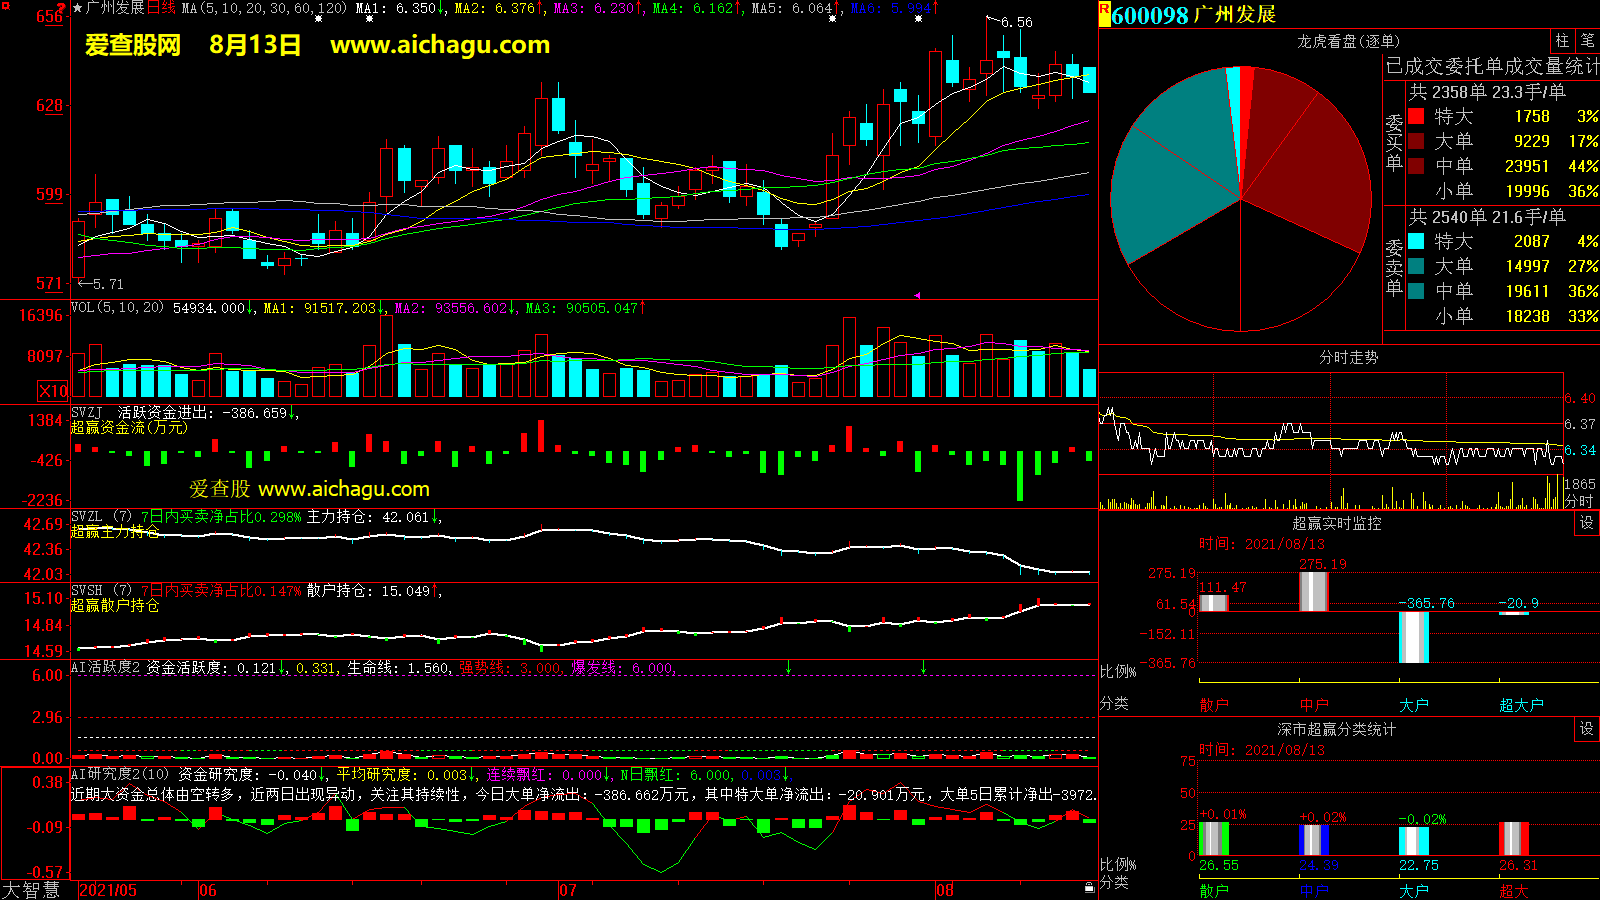Screen dimensions: 1600x900
Task: Click the 大智慧 label in bottom-left corner
Action: (x=31, y=890)
